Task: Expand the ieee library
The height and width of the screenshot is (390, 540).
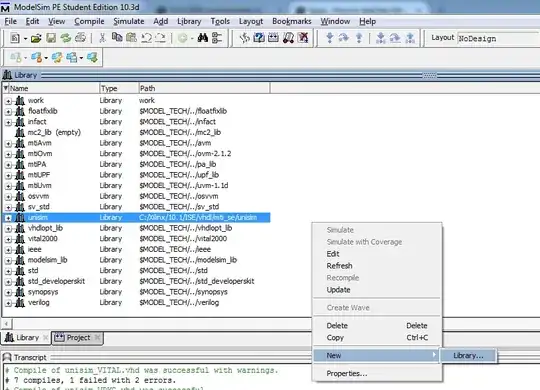Action: (x=8, y=250)
